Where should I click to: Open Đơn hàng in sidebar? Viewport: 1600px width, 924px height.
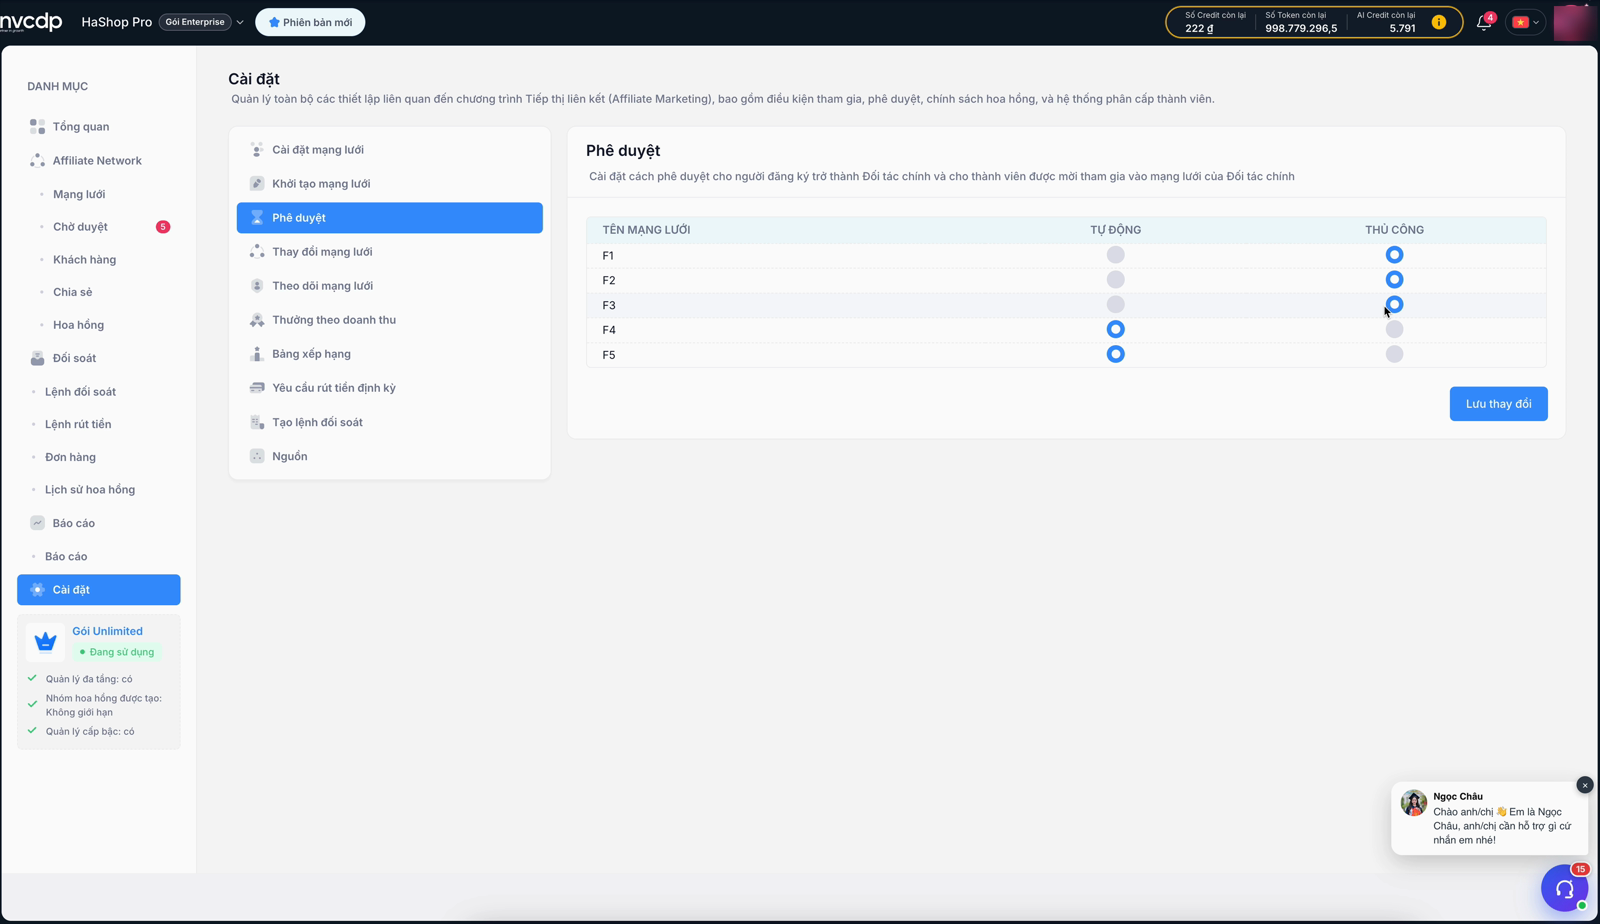click(70, 457)
